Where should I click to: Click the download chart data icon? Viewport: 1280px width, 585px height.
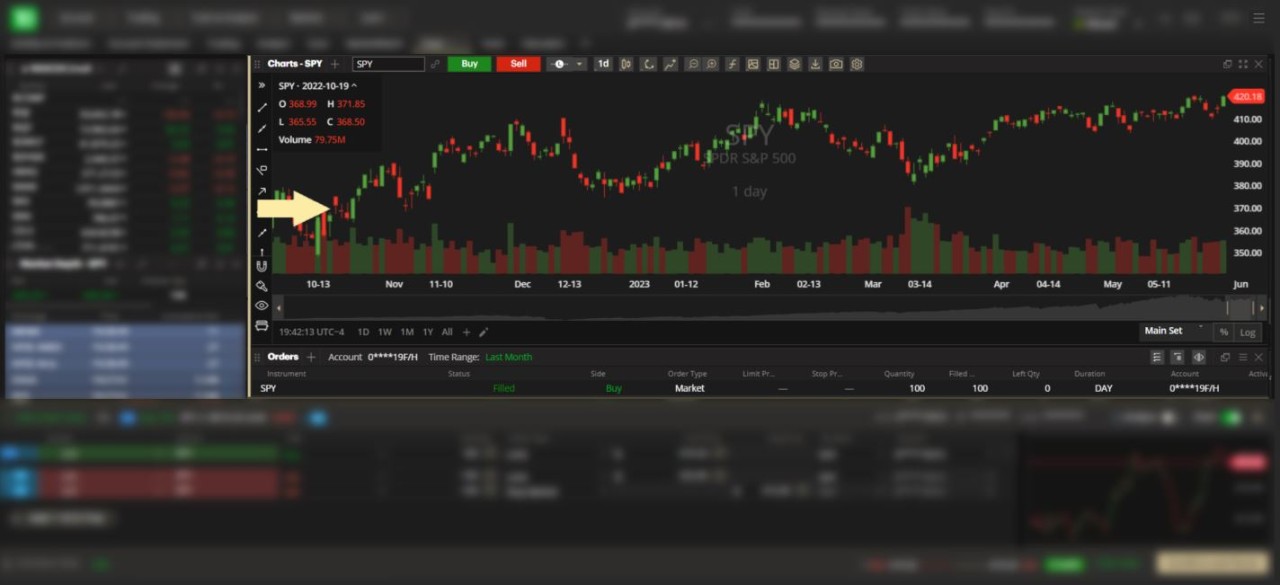[815, 64]
